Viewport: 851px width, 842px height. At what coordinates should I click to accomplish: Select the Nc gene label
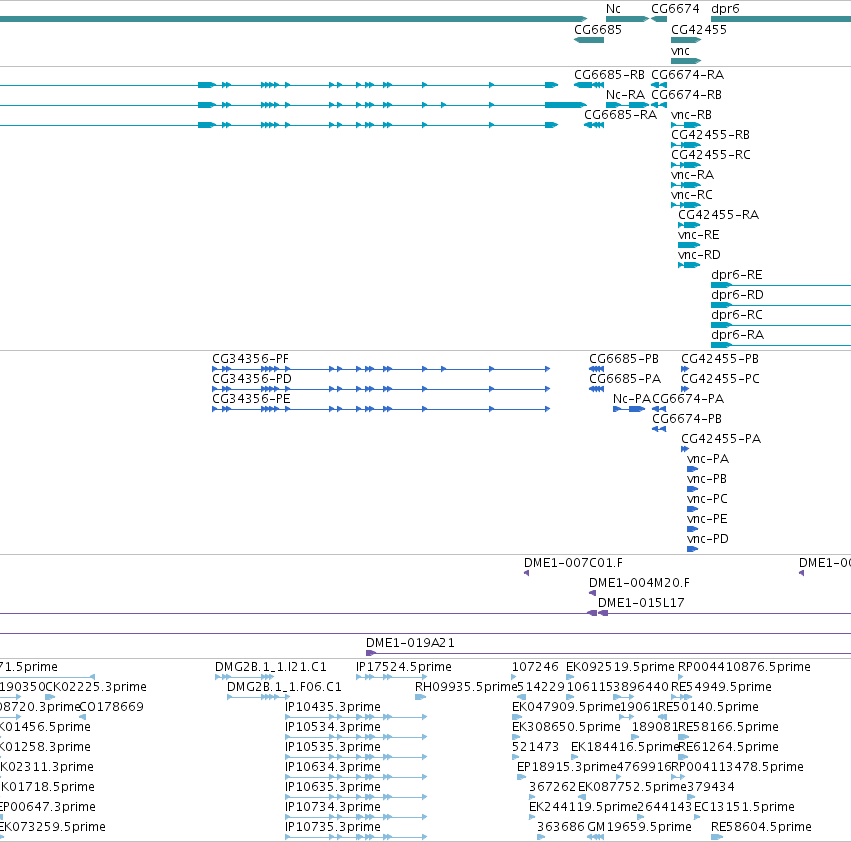613,9
